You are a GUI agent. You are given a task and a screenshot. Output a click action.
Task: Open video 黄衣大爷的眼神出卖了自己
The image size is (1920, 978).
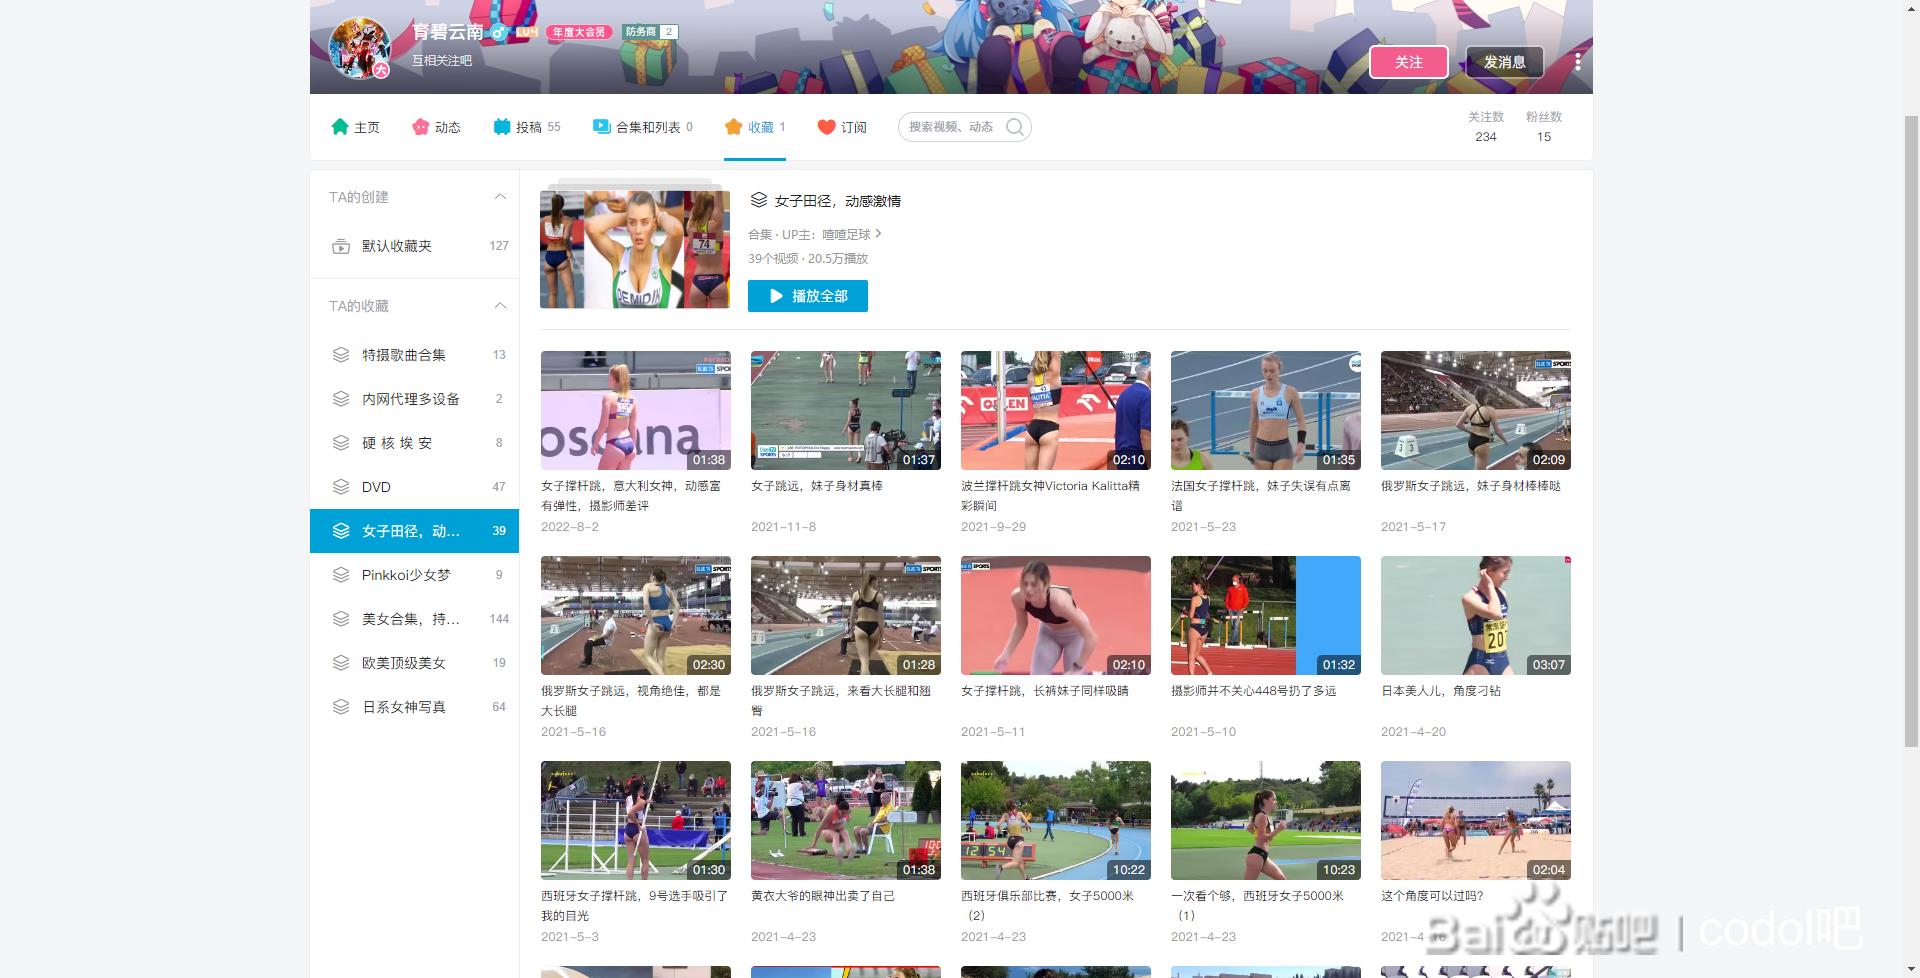[845, 820]
